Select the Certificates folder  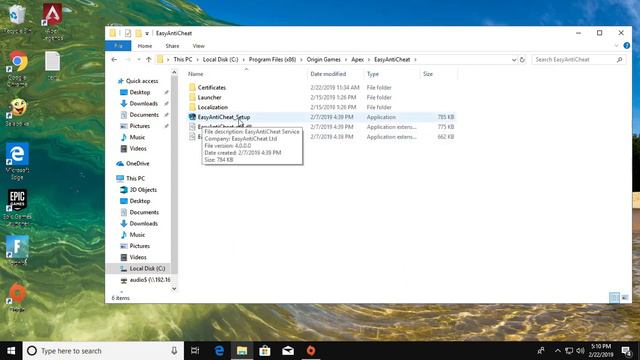[211, 87]
